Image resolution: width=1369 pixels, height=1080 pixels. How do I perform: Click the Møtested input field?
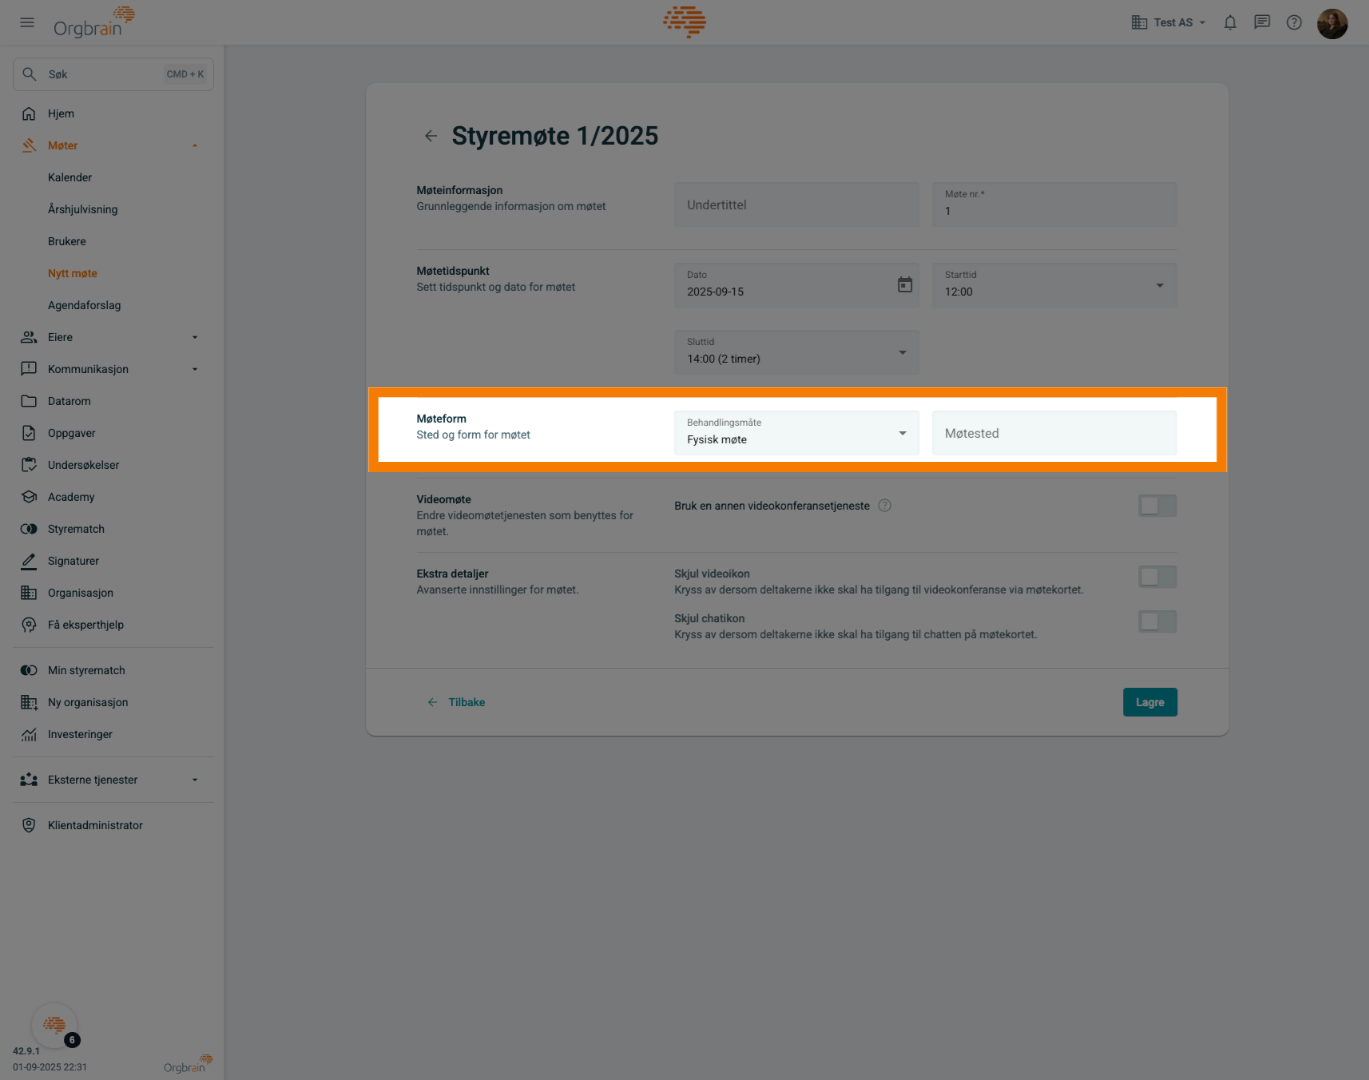click(1054, 433)
